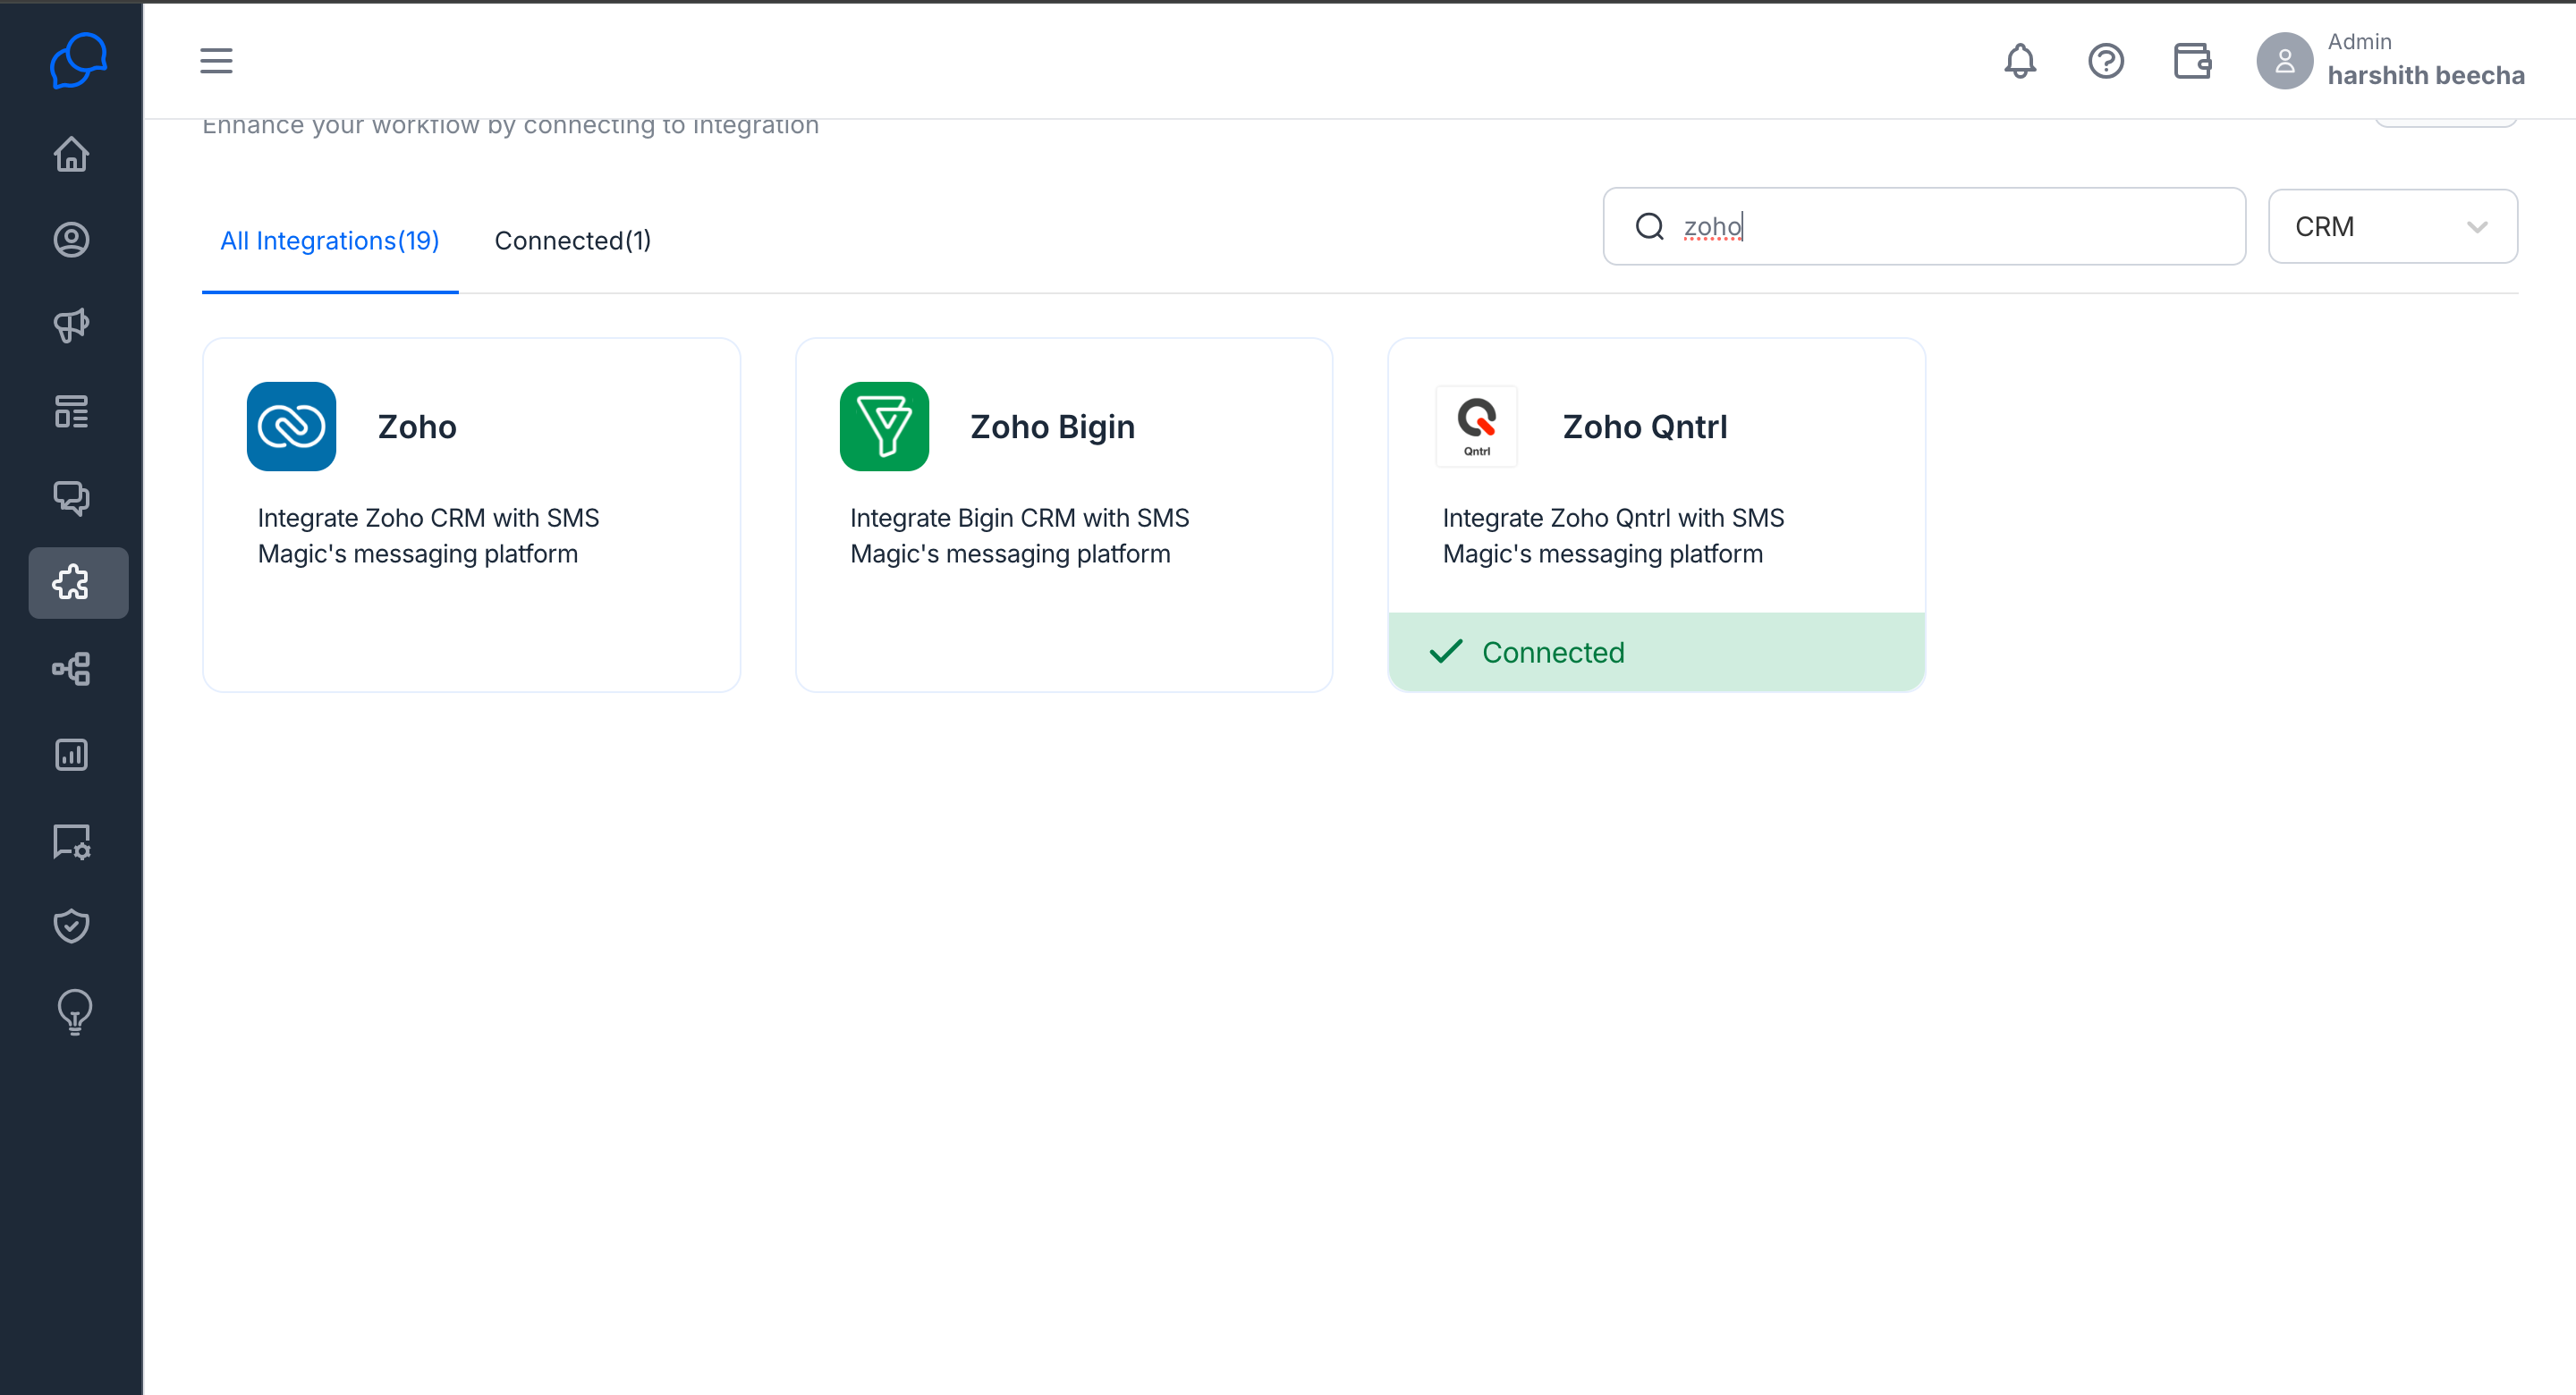The image size is (2576, 1395).
Task: Open the Zoho Bigin integration card
Action: [1064, 515]
